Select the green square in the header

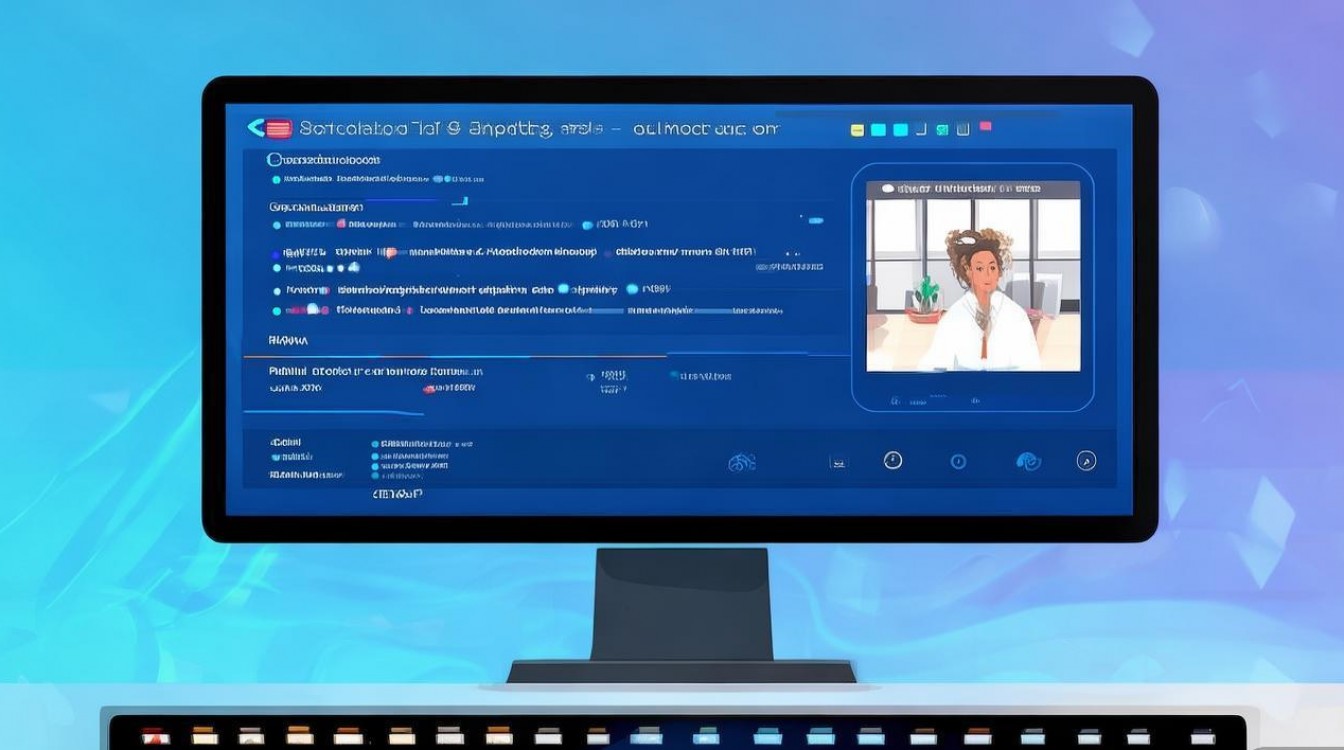942,130
